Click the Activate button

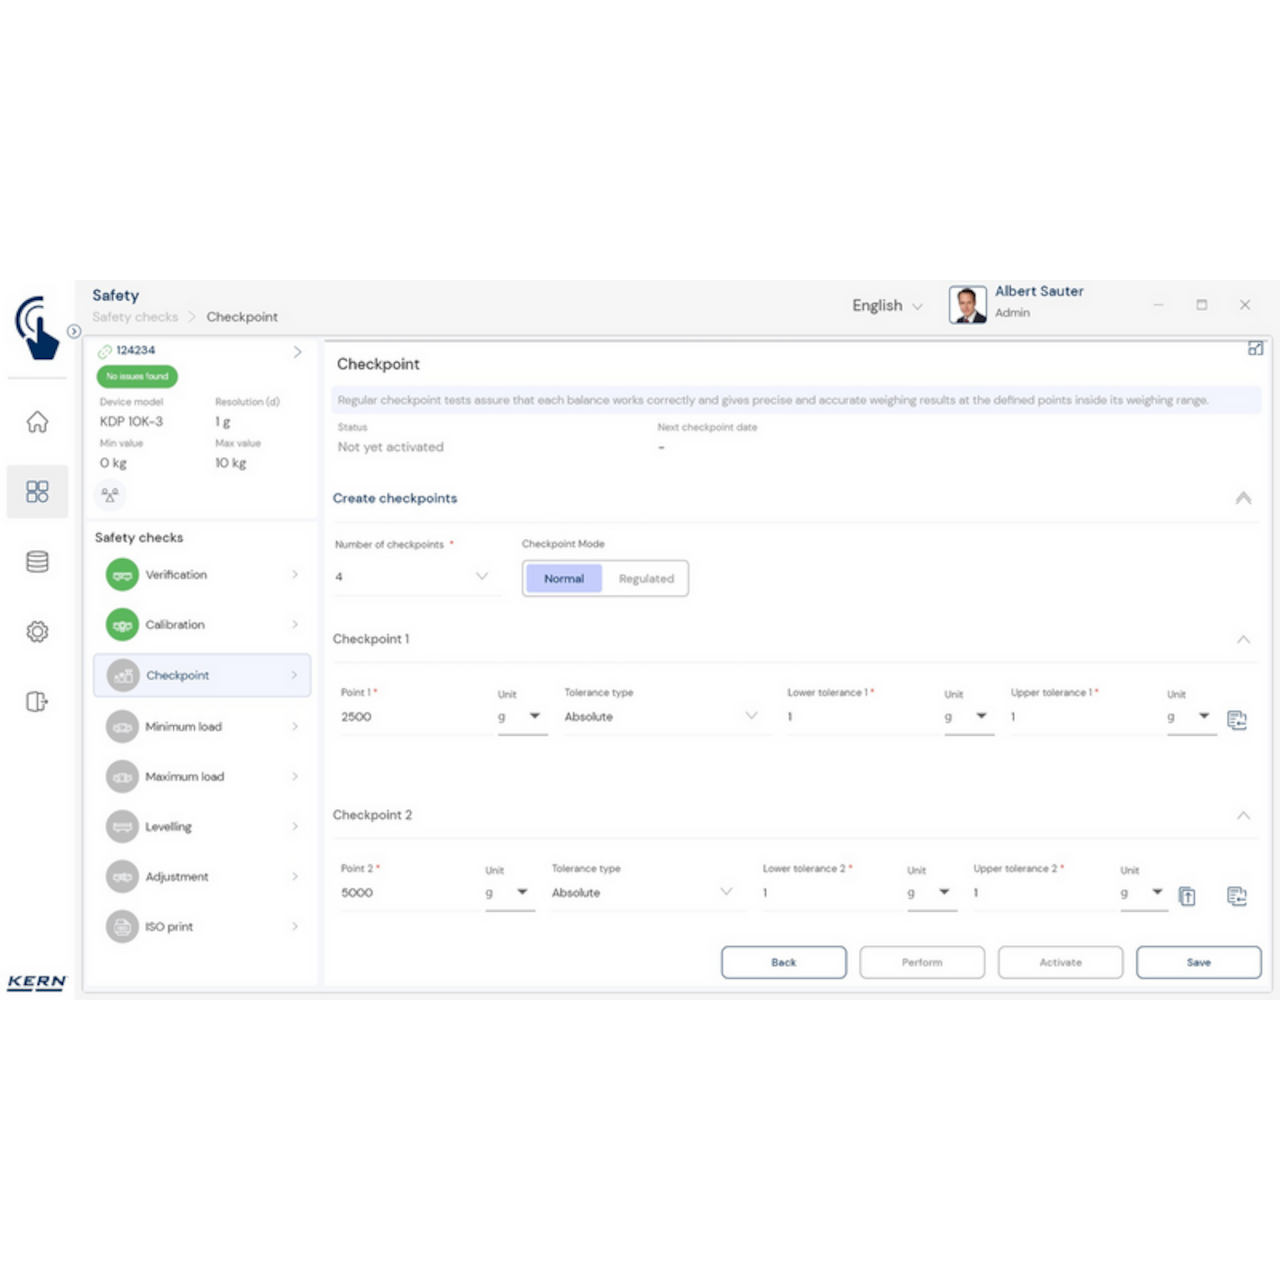1060,962
